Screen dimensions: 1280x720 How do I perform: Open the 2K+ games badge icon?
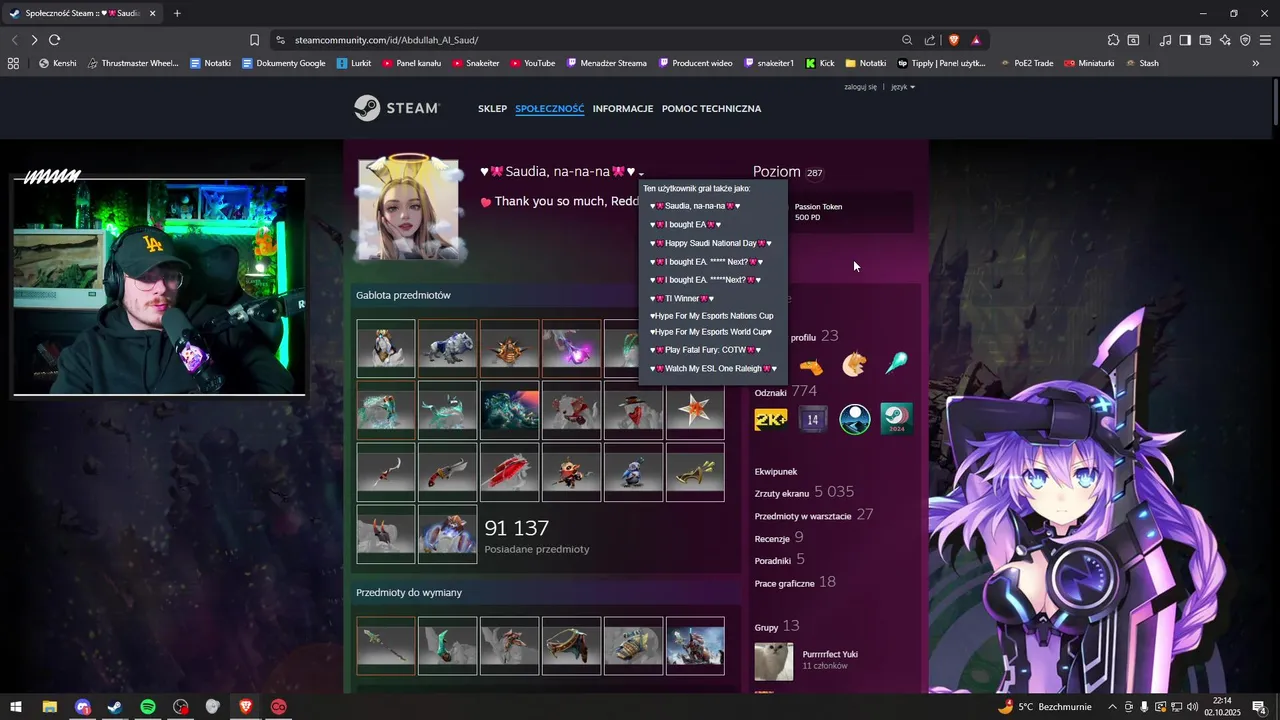[x=770, y=419]
